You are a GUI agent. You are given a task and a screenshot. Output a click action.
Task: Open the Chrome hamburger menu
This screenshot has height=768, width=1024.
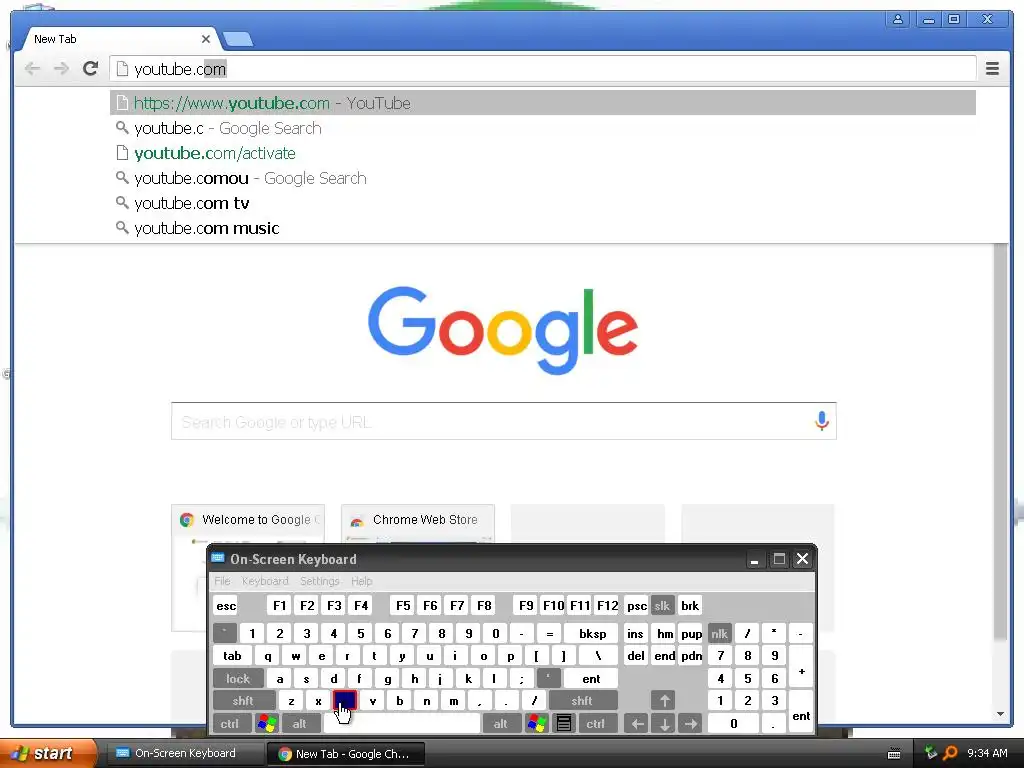click(x=992, y=69)
